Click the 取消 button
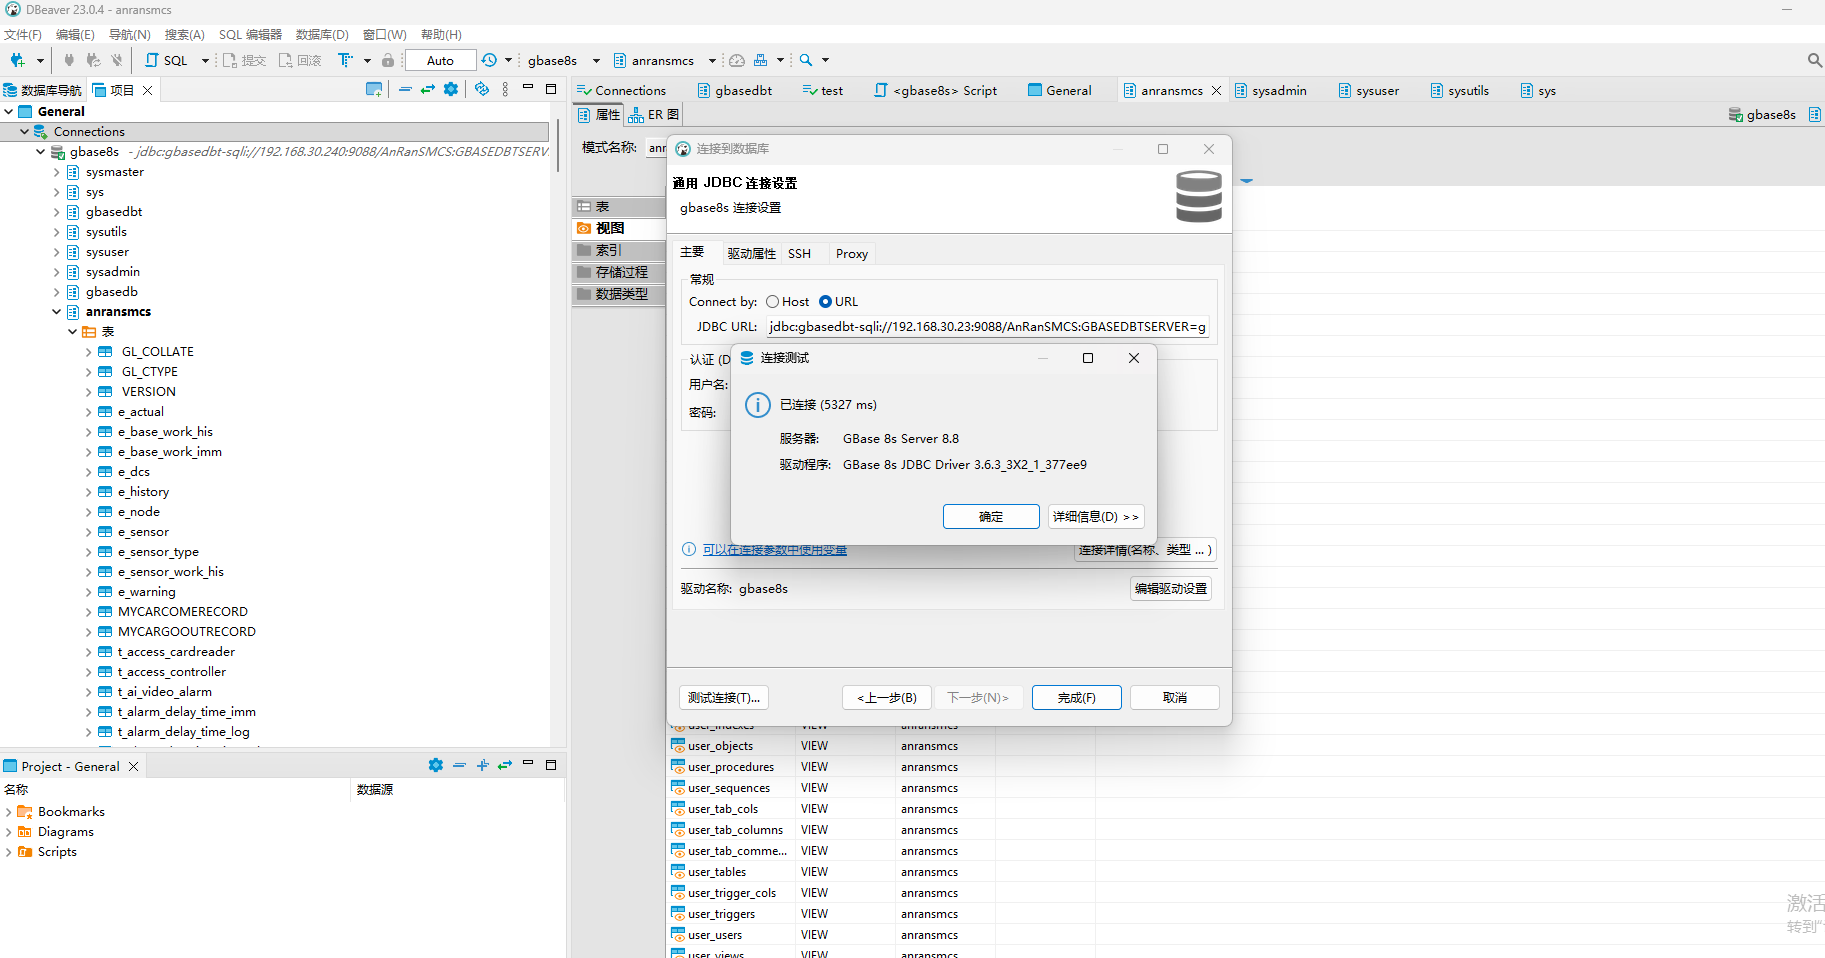1825x958 pixels. click(x=1175, y=697)
